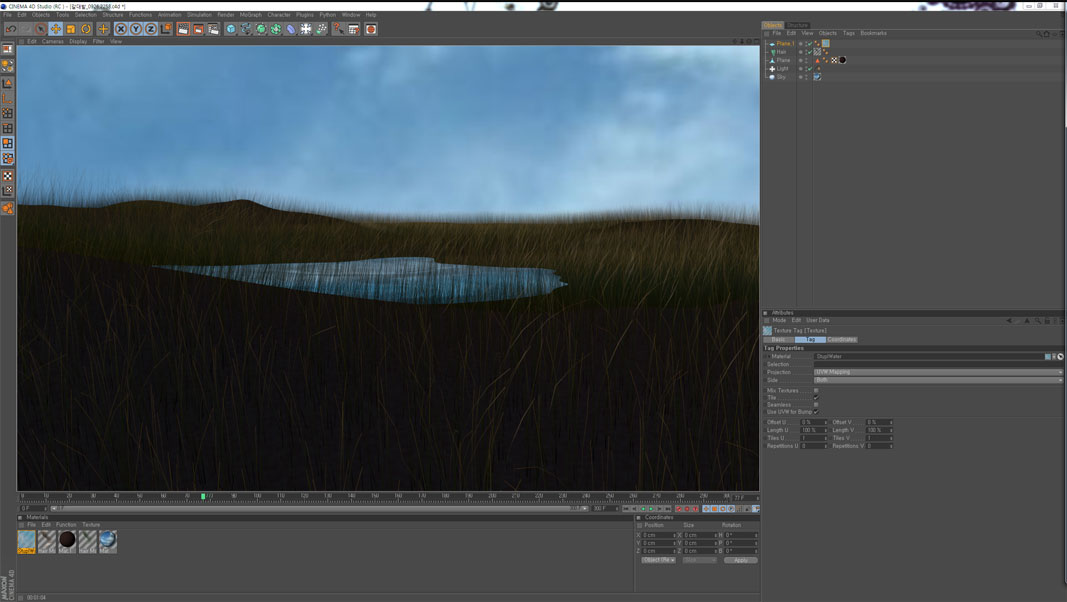Viewport: 1067px width, 602px height.
Task: Switch to the Structure tab
Action: (798, 25)
